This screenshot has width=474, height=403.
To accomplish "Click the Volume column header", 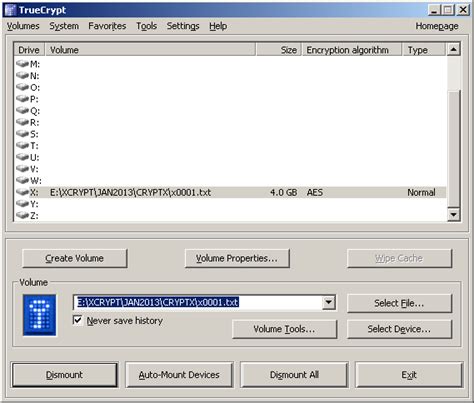I will point(150,50).
